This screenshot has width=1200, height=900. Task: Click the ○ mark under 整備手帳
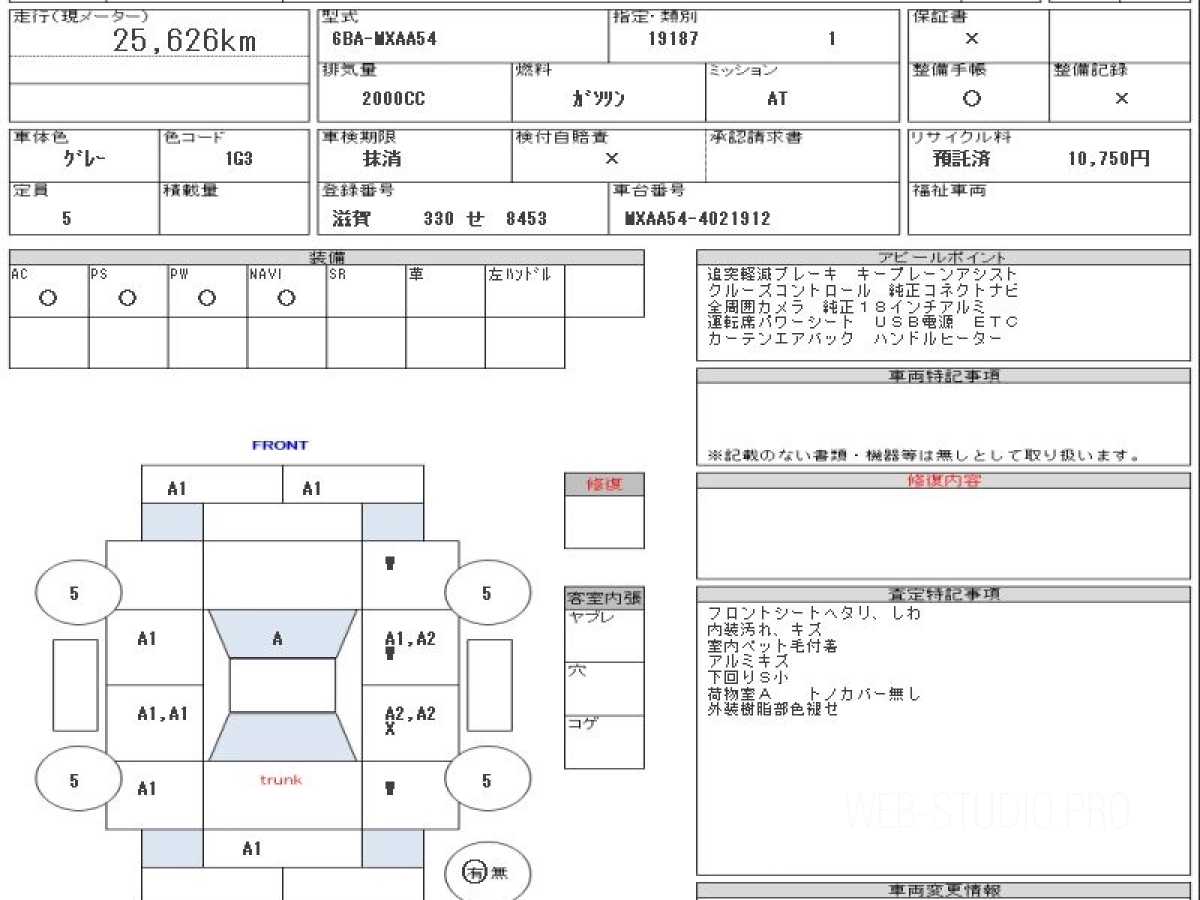[972, 98]
